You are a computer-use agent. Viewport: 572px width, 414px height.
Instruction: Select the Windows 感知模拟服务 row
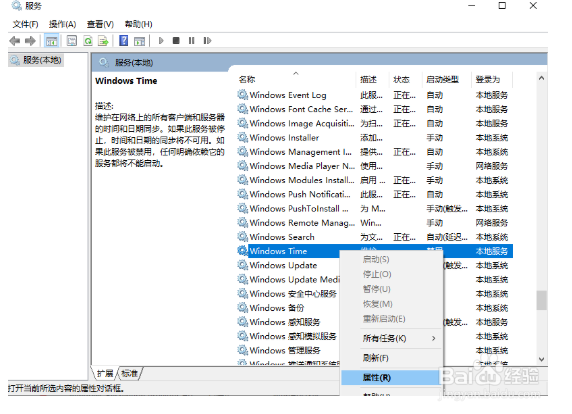click(288, 336)
